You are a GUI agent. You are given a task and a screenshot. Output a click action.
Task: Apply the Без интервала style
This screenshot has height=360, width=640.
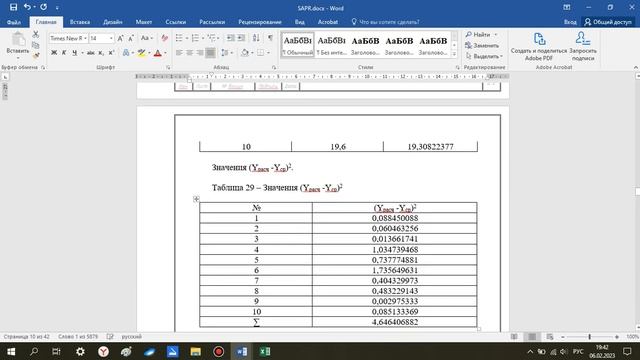point(331,45)
